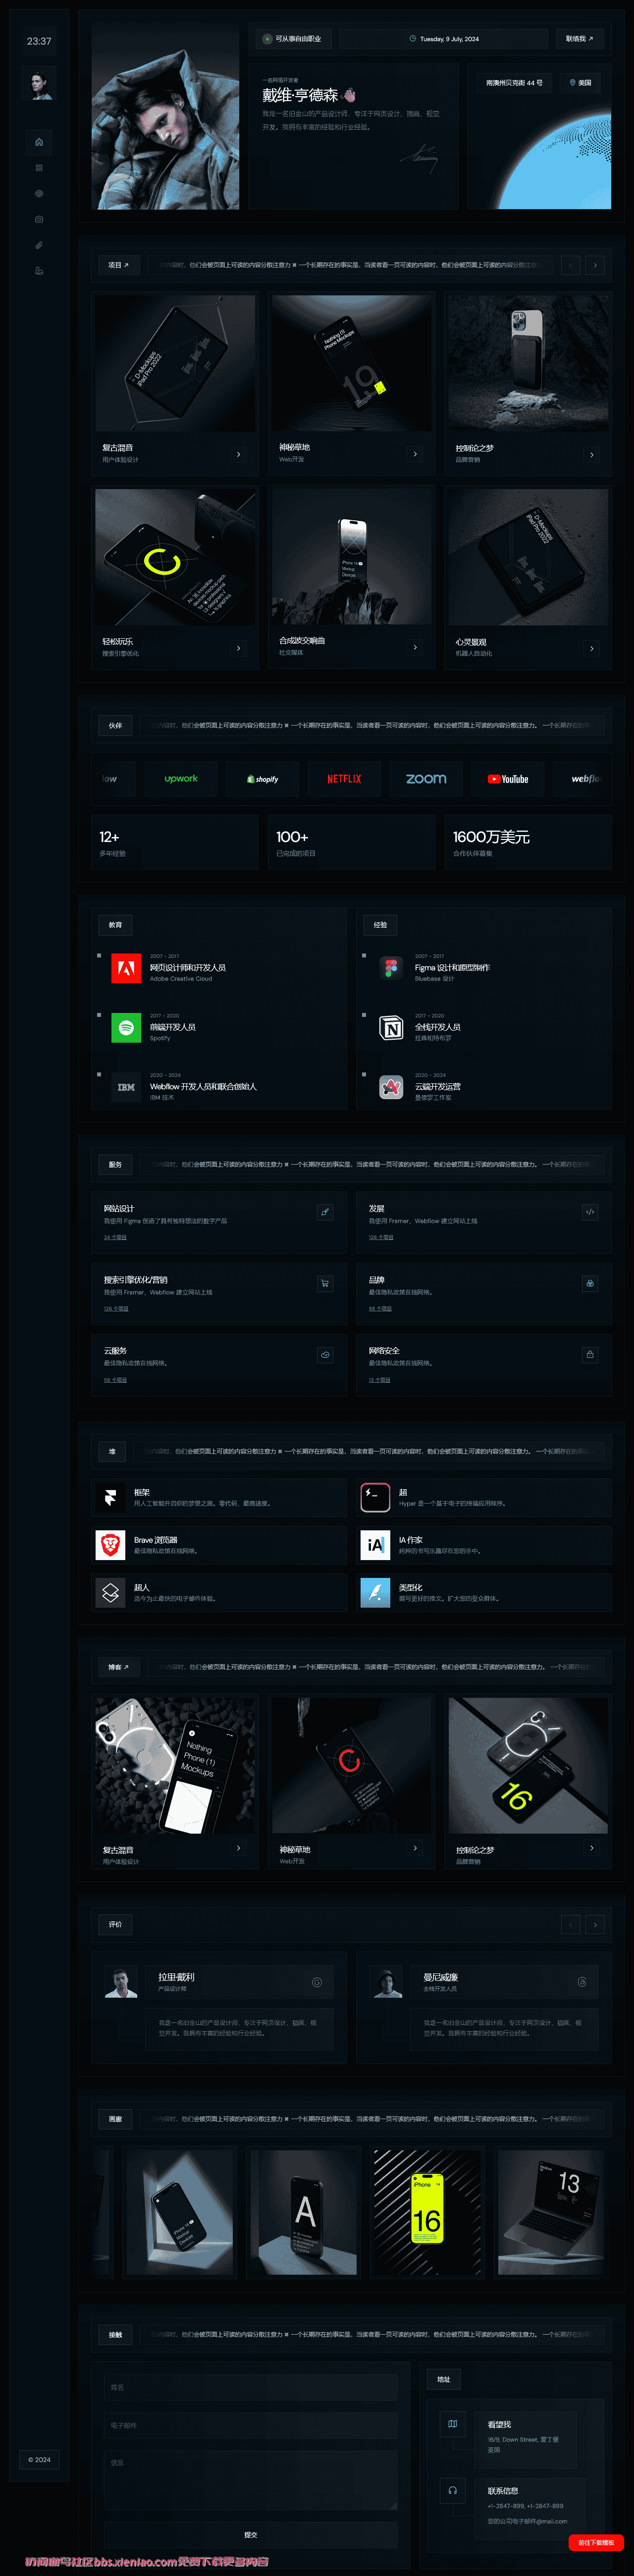Click the previous arrow in the 项目 header
This screenshot has height=2576, width=634.
point(570,265)
